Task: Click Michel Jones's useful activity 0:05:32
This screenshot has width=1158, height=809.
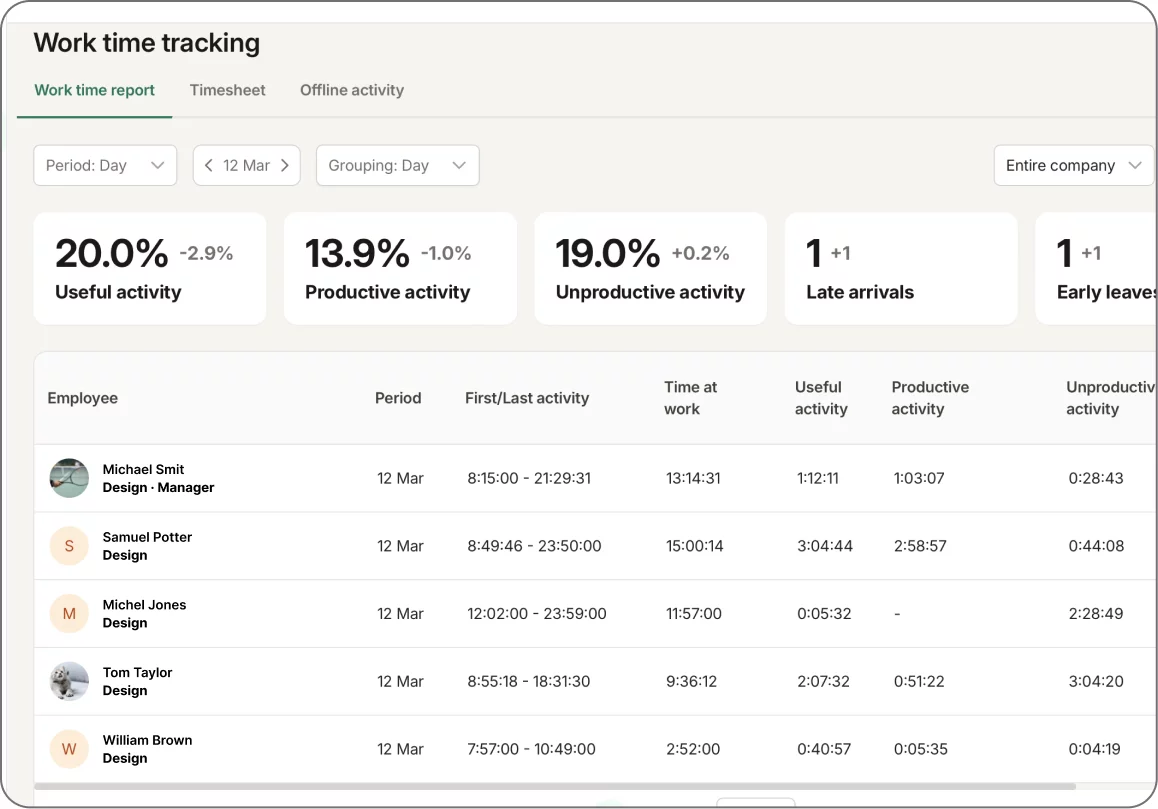Action: [824, 613]
